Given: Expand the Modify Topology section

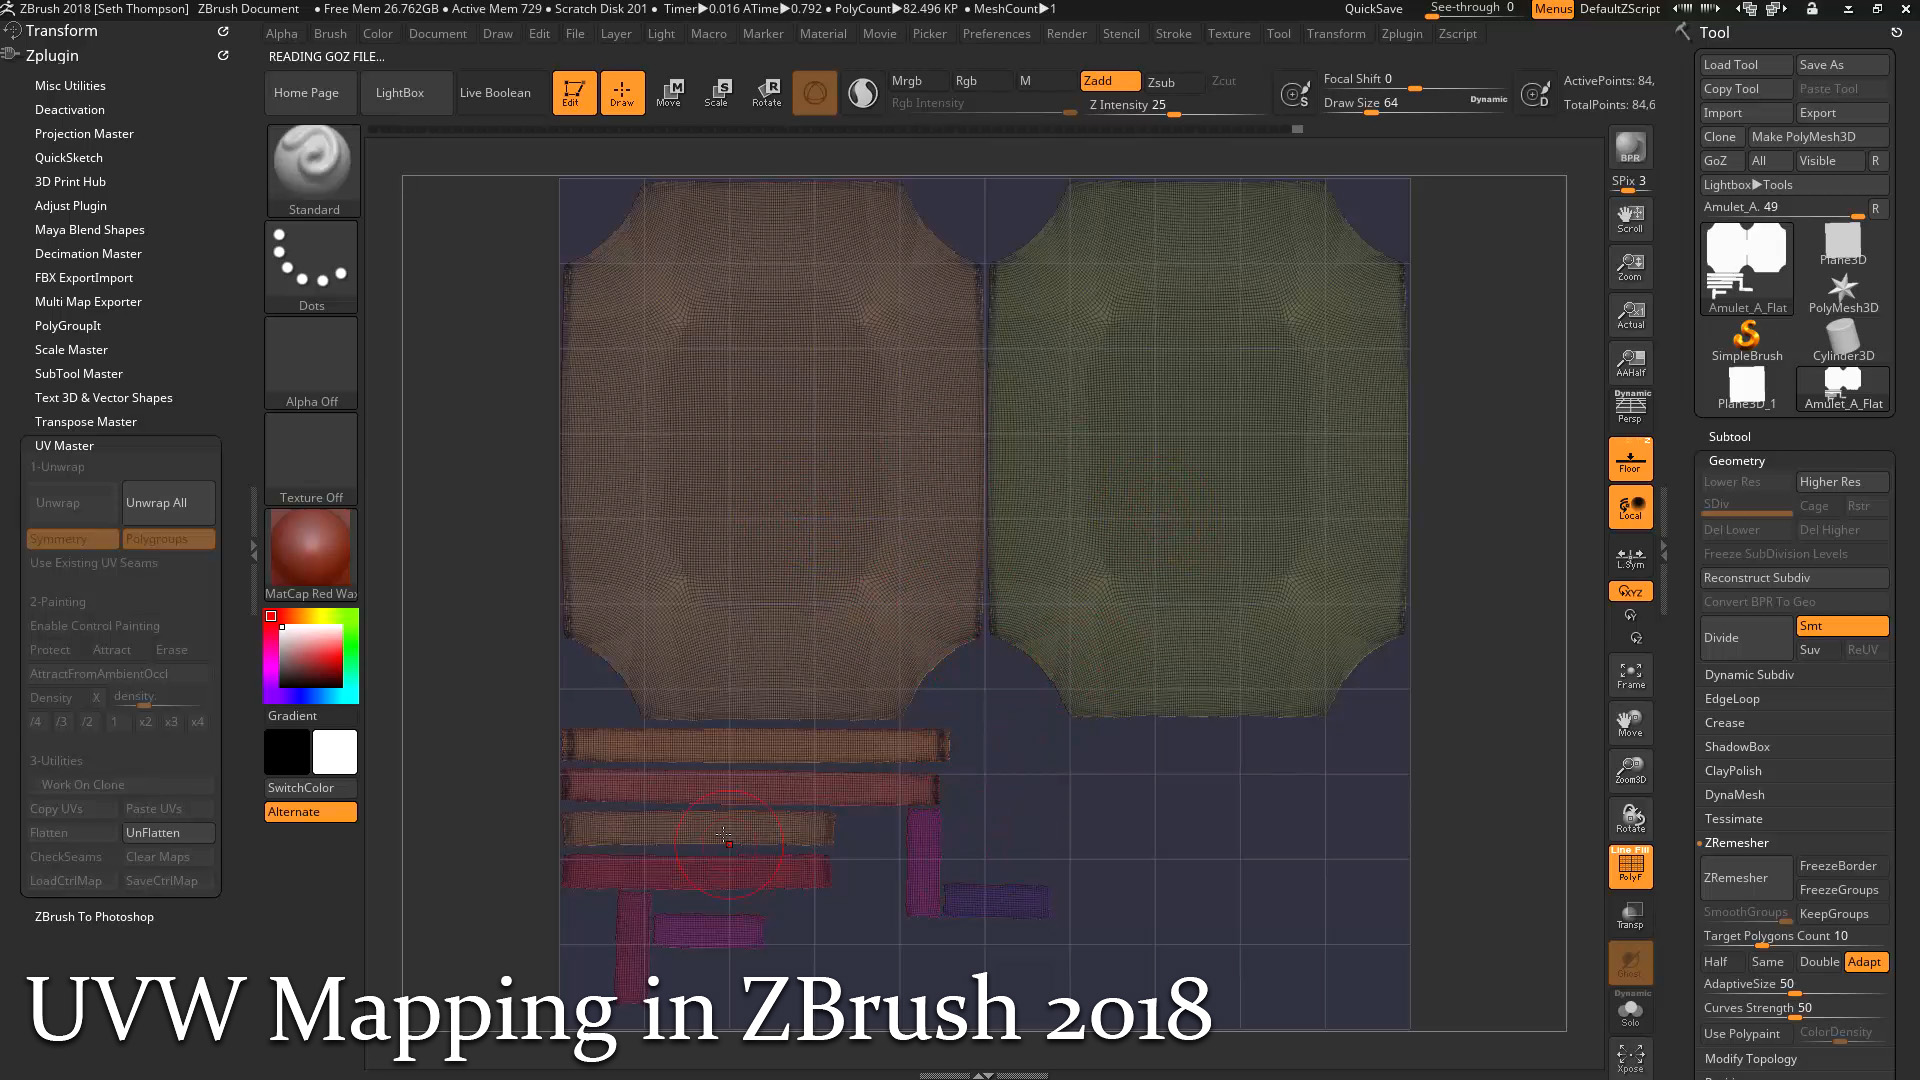Looking at the screenshot, I should click(x=1750, y=1059).
